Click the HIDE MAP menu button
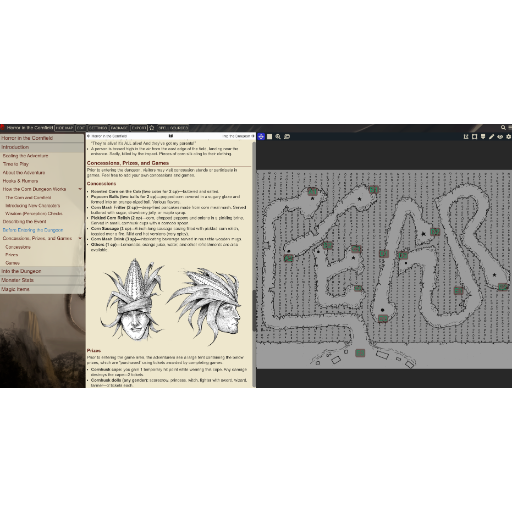 [64, 128]
